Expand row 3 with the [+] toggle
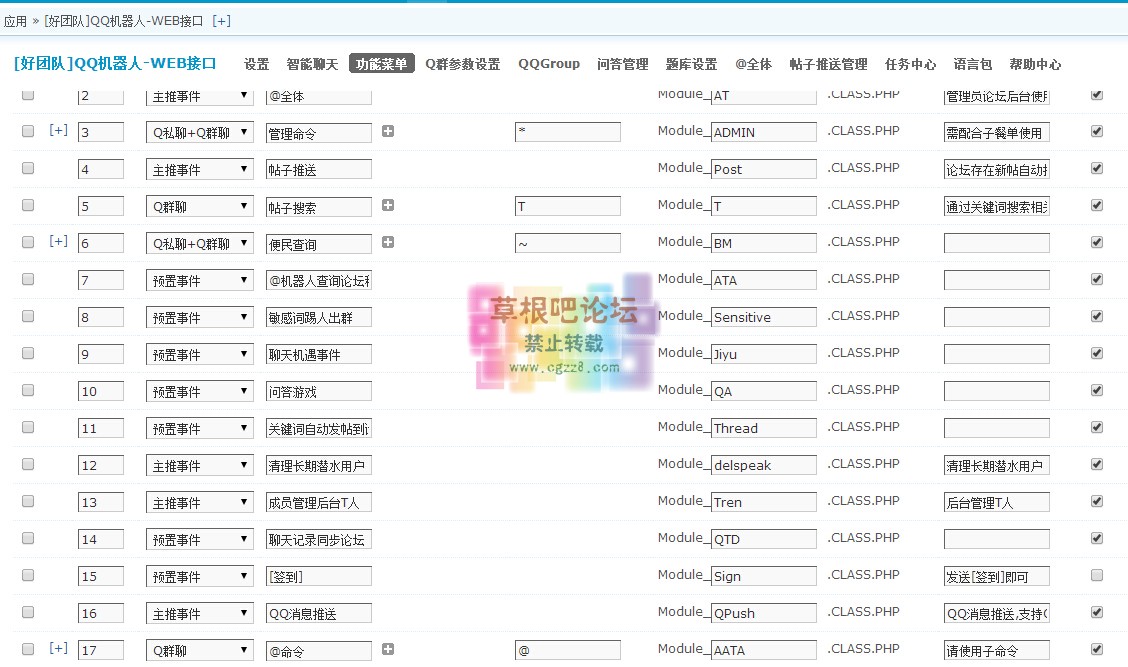 coord(59,131)
